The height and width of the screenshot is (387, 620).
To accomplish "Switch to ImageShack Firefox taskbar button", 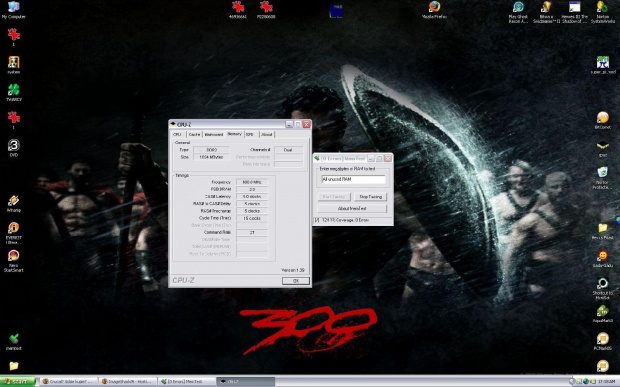I will (x=128, y=381).
